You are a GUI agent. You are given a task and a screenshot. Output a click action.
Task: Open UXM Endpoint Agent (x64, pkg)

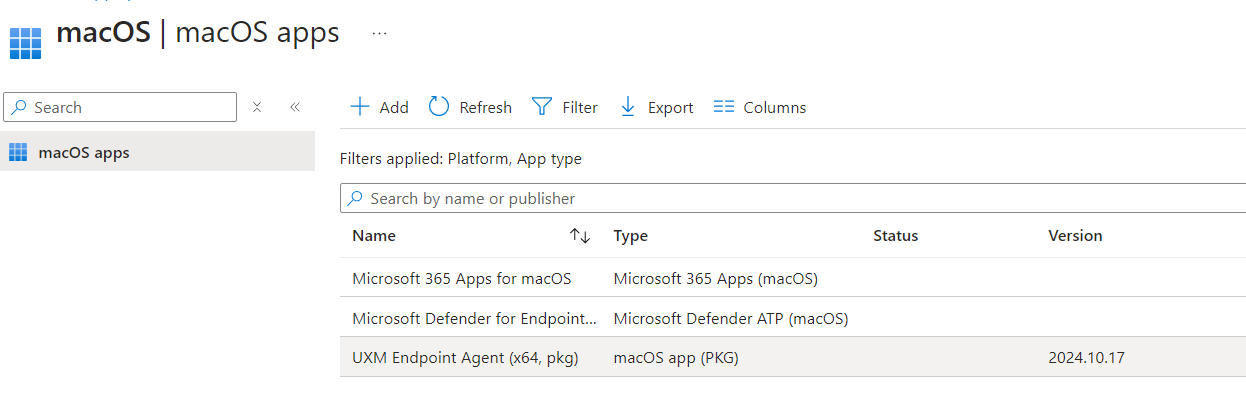pos(465,358)
